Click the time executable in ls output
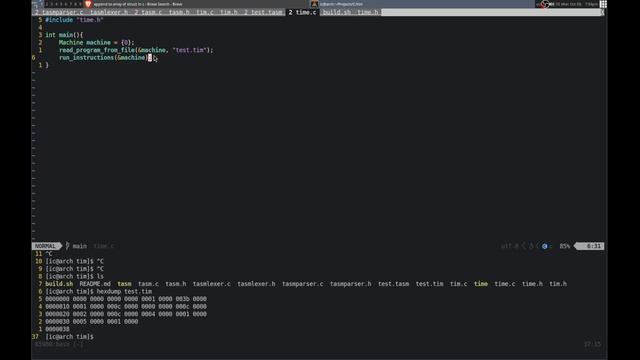The width and height of the screenshot is (640, 360). [x=481, y=284]
